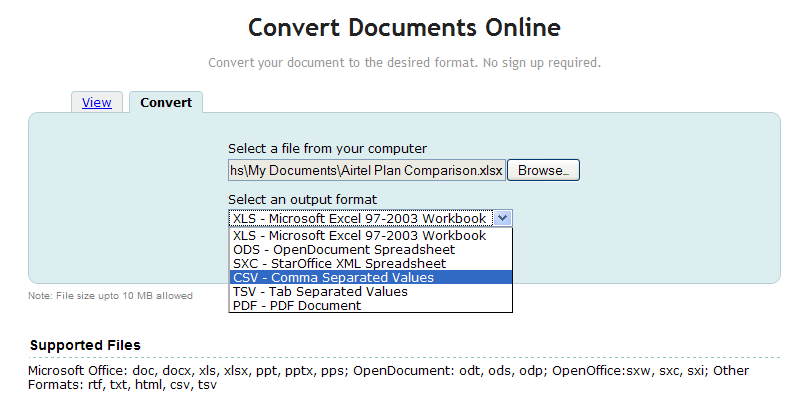Pick ODS OpenDocument Spreadsheet from the list
Viewport: 805px width, 405px height.
point(344,250)
